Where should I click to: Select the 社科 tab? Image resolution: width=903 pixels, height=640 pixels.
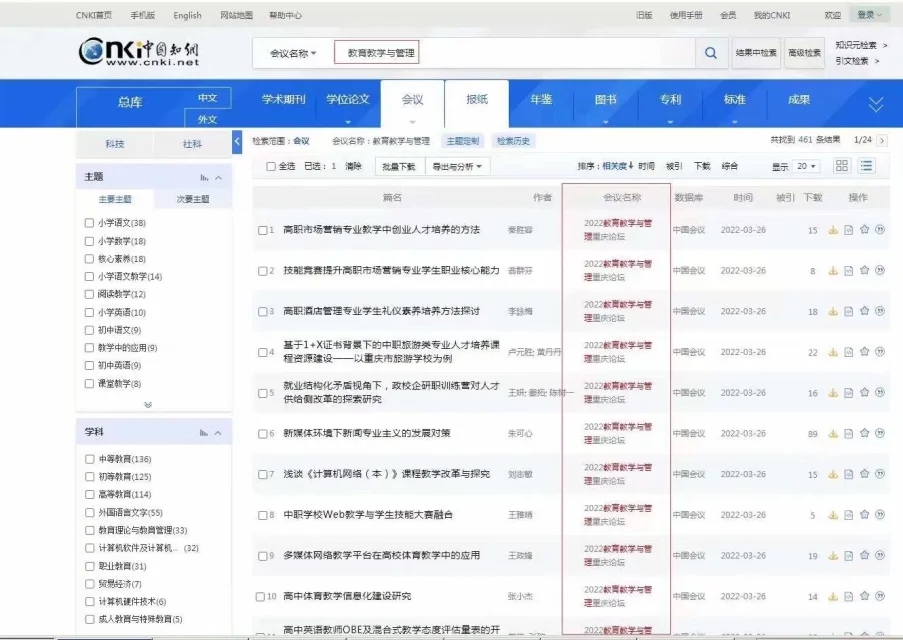tap(192, 143)
